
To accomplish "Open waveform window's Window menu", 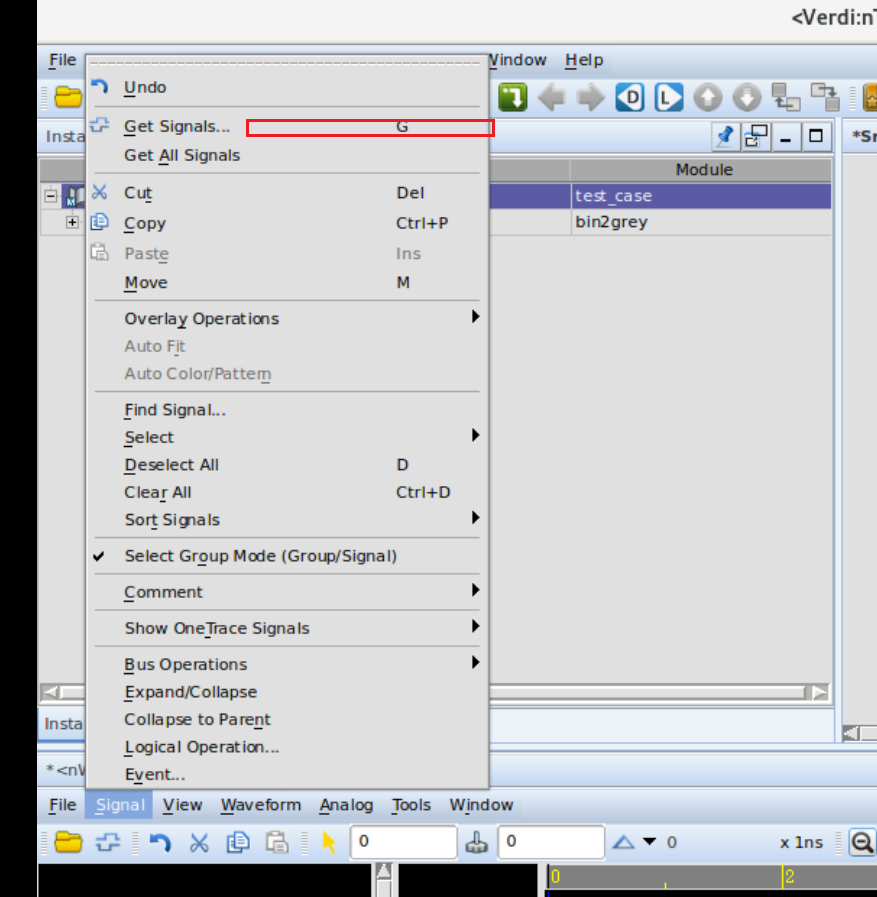I will pyautogui.click(x=481, y=805).
